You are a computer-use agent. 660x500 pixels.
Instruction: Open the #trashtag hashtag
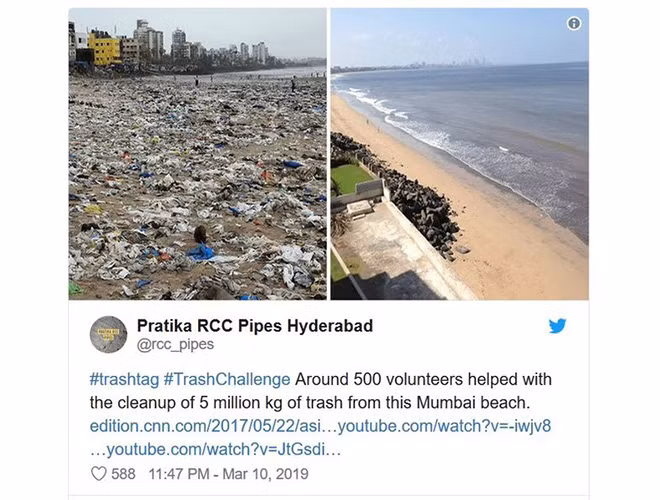pos(124,380)
